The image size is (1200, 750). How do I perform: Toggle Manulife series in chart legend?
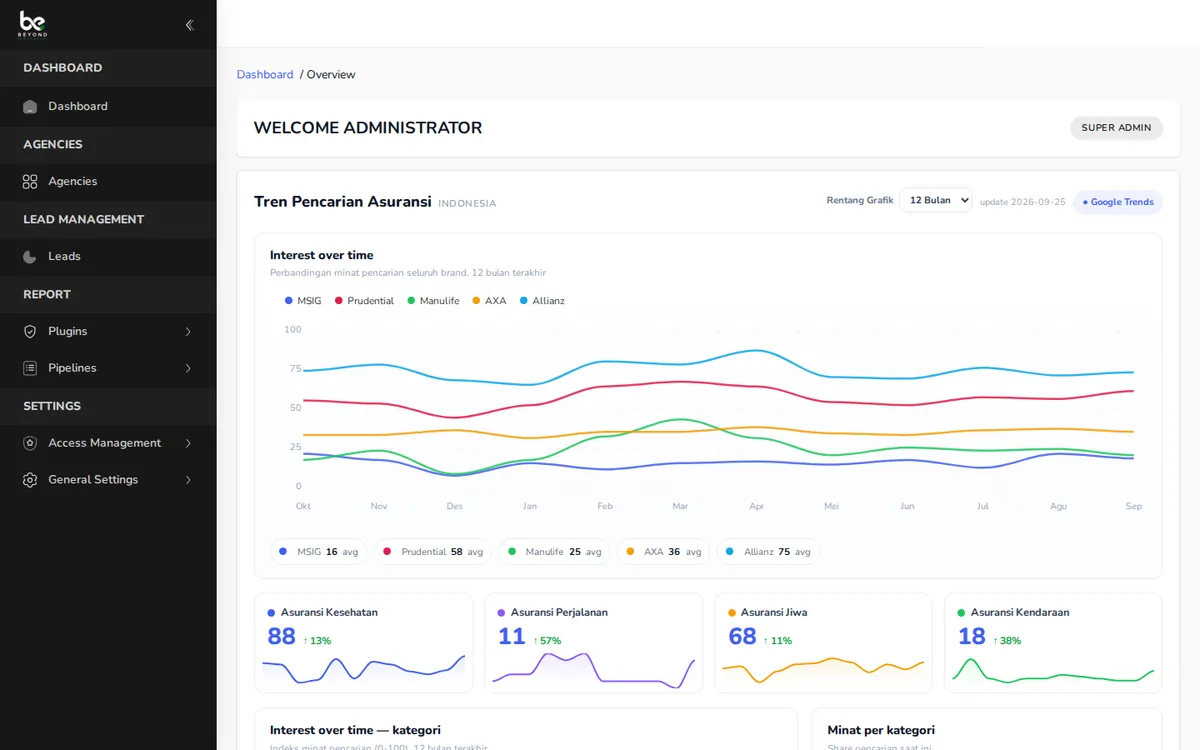click(433, 301)
